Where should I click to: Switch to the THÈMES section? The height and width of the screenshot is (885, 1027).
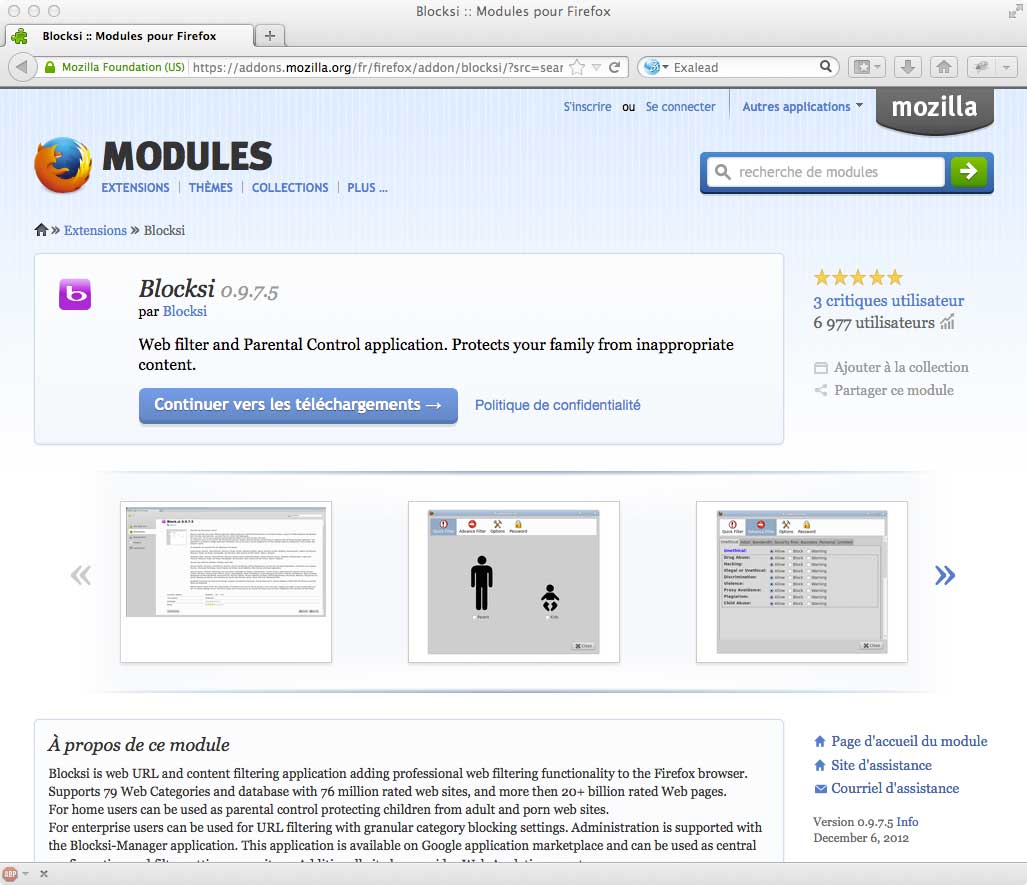(x=210, y=187)
